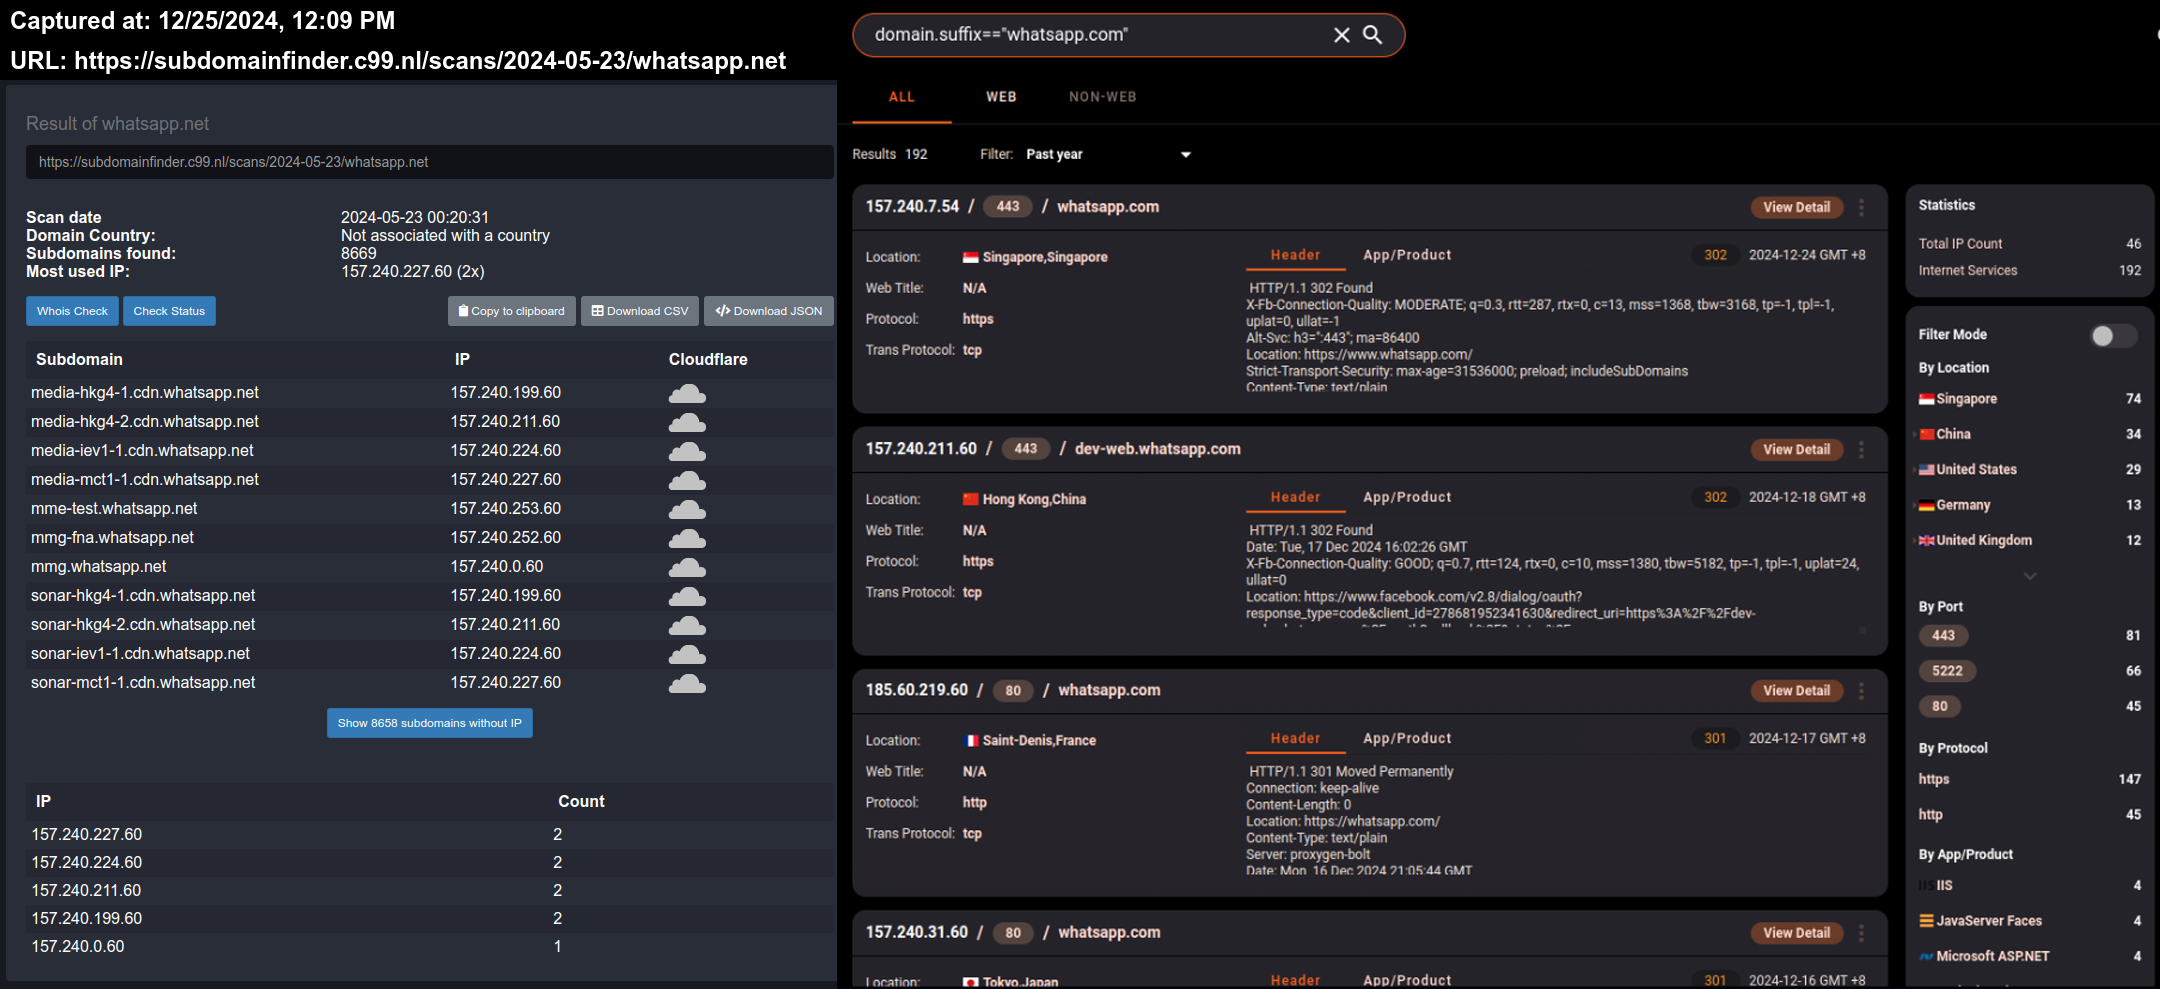Screen dimensions: 2160x989
Task: Open kebab menu for 185.60.219.60 result
Action: [1861, 691]
